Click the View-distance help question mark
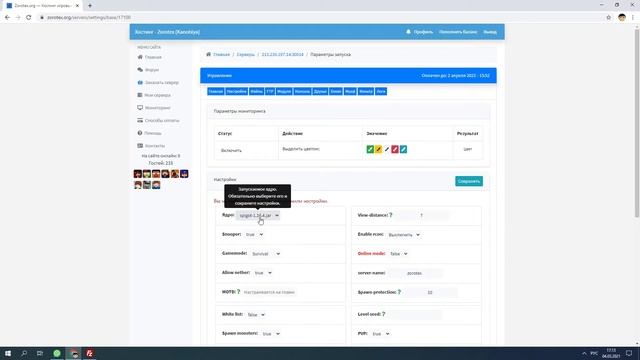The height and width of the screenshot is (360, 640). (x=391, y=215)
